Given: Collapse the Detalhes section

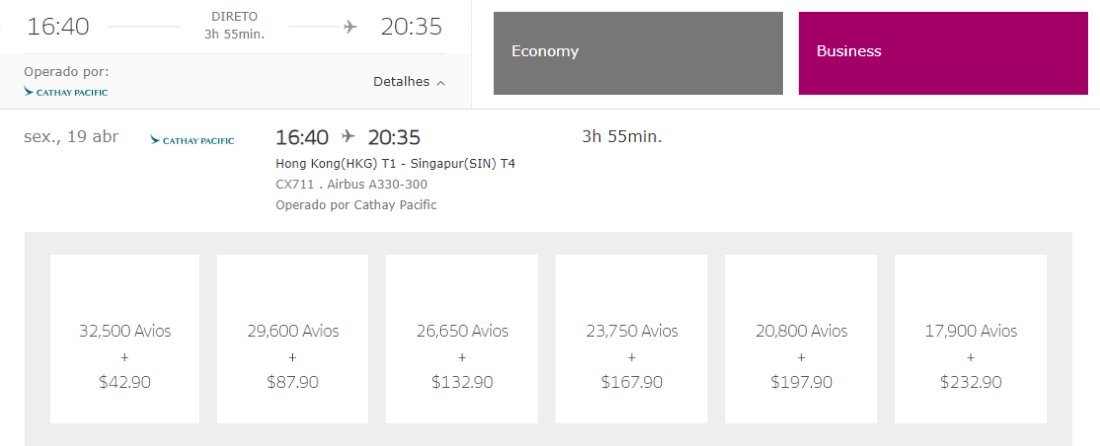Looking at the screenshot, I should [409, 82].
